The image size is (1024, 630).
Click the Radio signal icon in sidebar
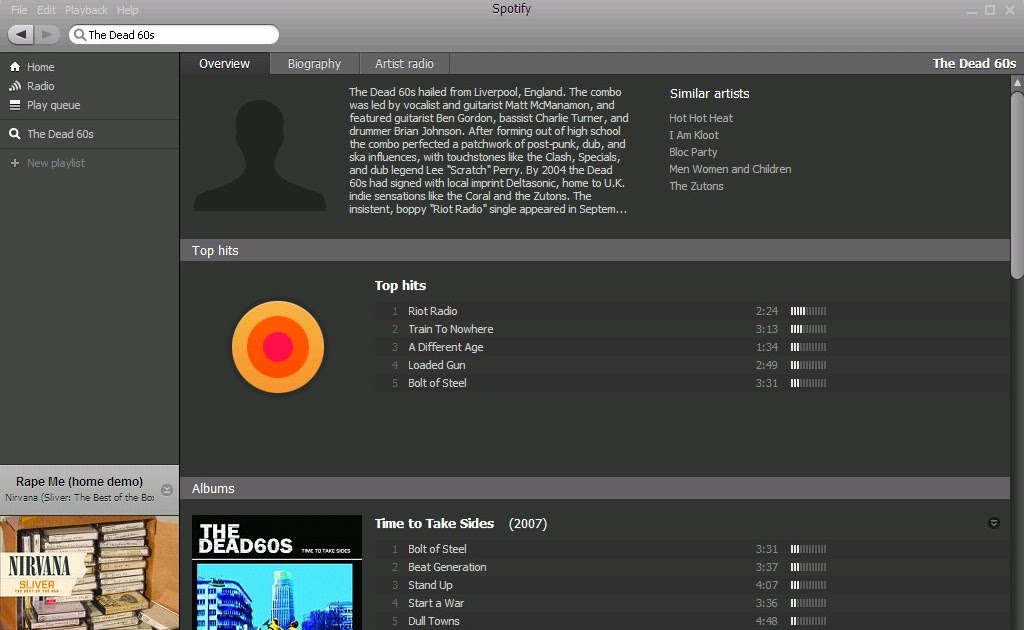[x=15, y=86]
